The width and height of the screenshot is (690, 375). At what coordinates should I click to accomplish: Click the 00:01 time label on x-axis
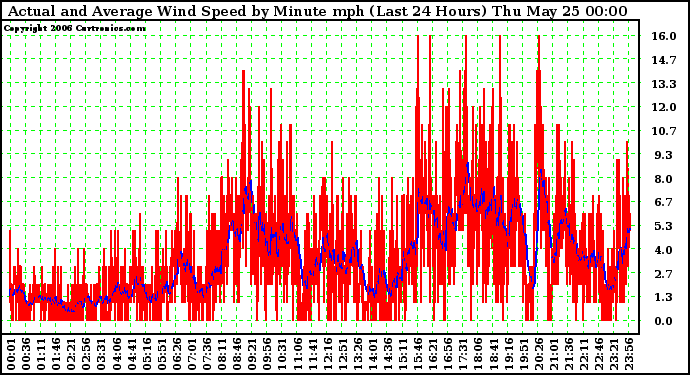click(x=11, y=354)
